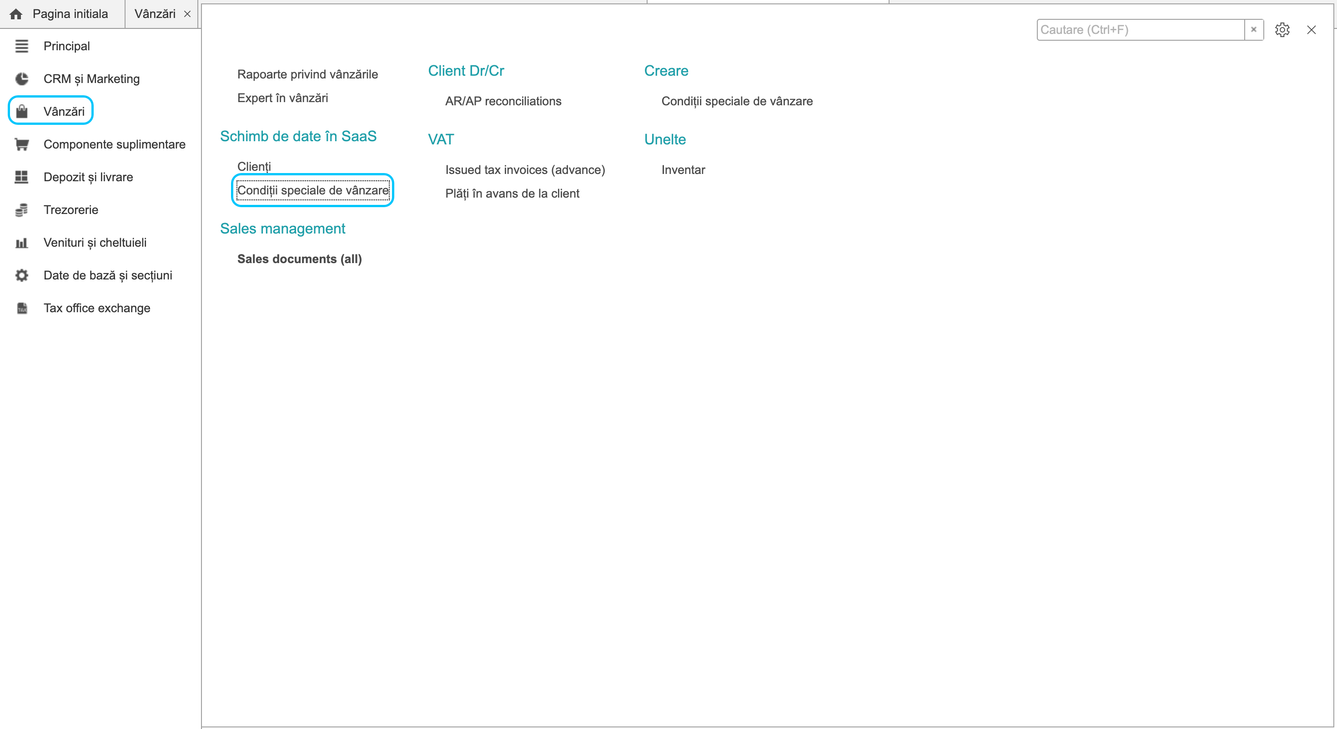Click into the Cautare search field

click(x=1140, y=30)
